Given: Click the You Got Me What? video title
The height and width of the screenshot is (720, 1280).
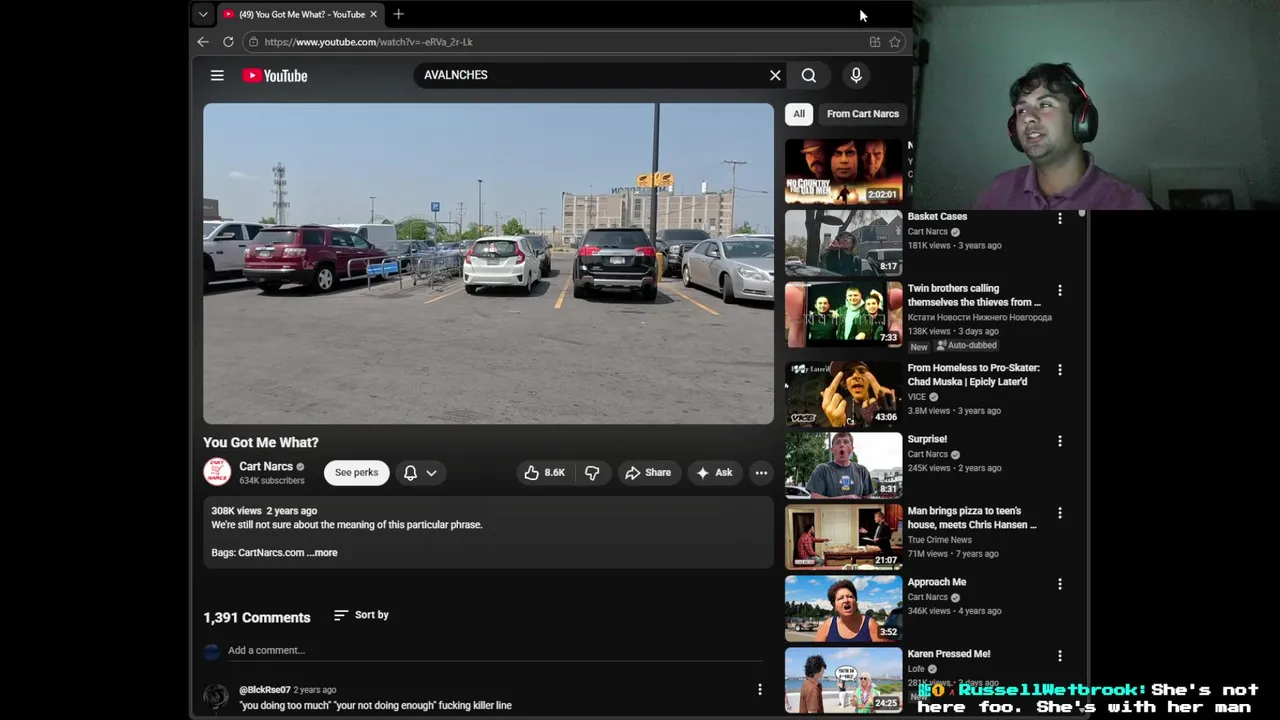Looking at the screenshot, I should tap(261, 442).
